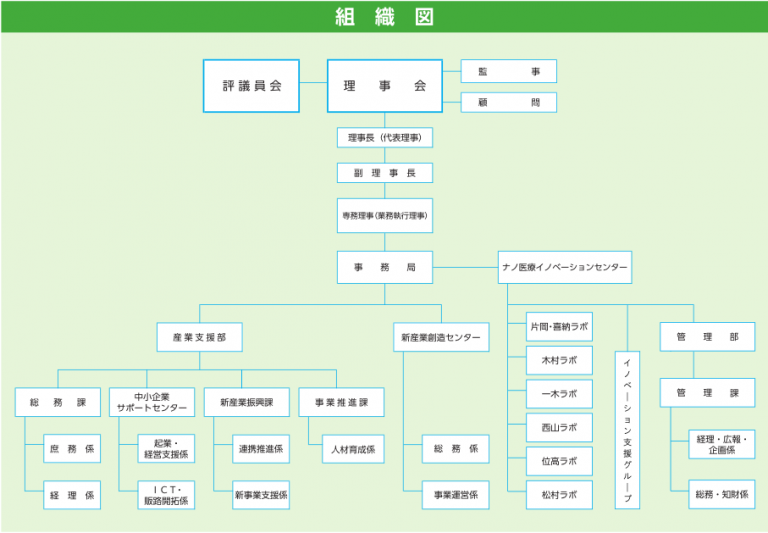
Task: Select the 総務課 box
Action: 58,402
